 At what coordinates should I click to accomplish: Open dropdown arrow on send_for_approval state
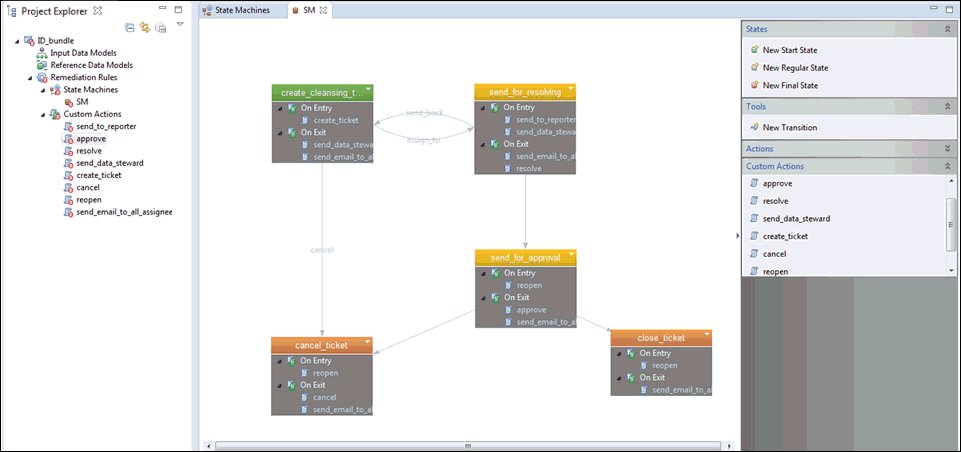(571, 254)
